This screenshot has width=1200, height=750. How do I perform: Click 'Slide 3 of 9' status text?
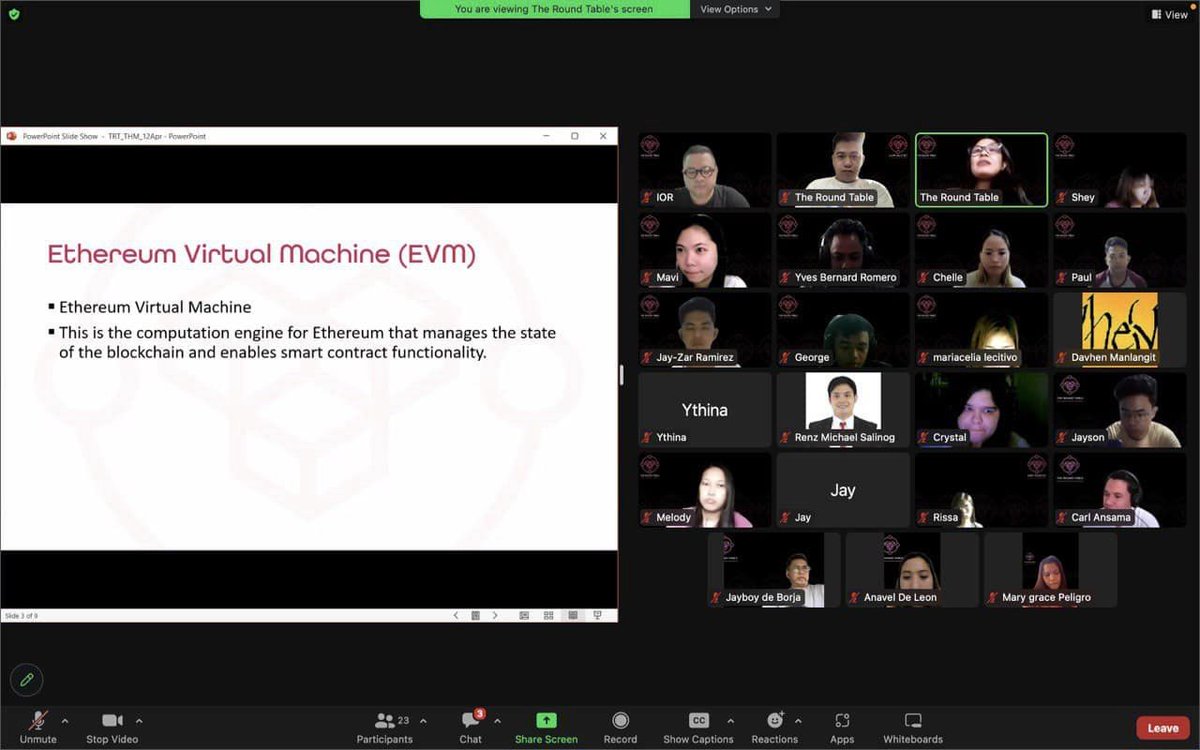click(21, 616)
